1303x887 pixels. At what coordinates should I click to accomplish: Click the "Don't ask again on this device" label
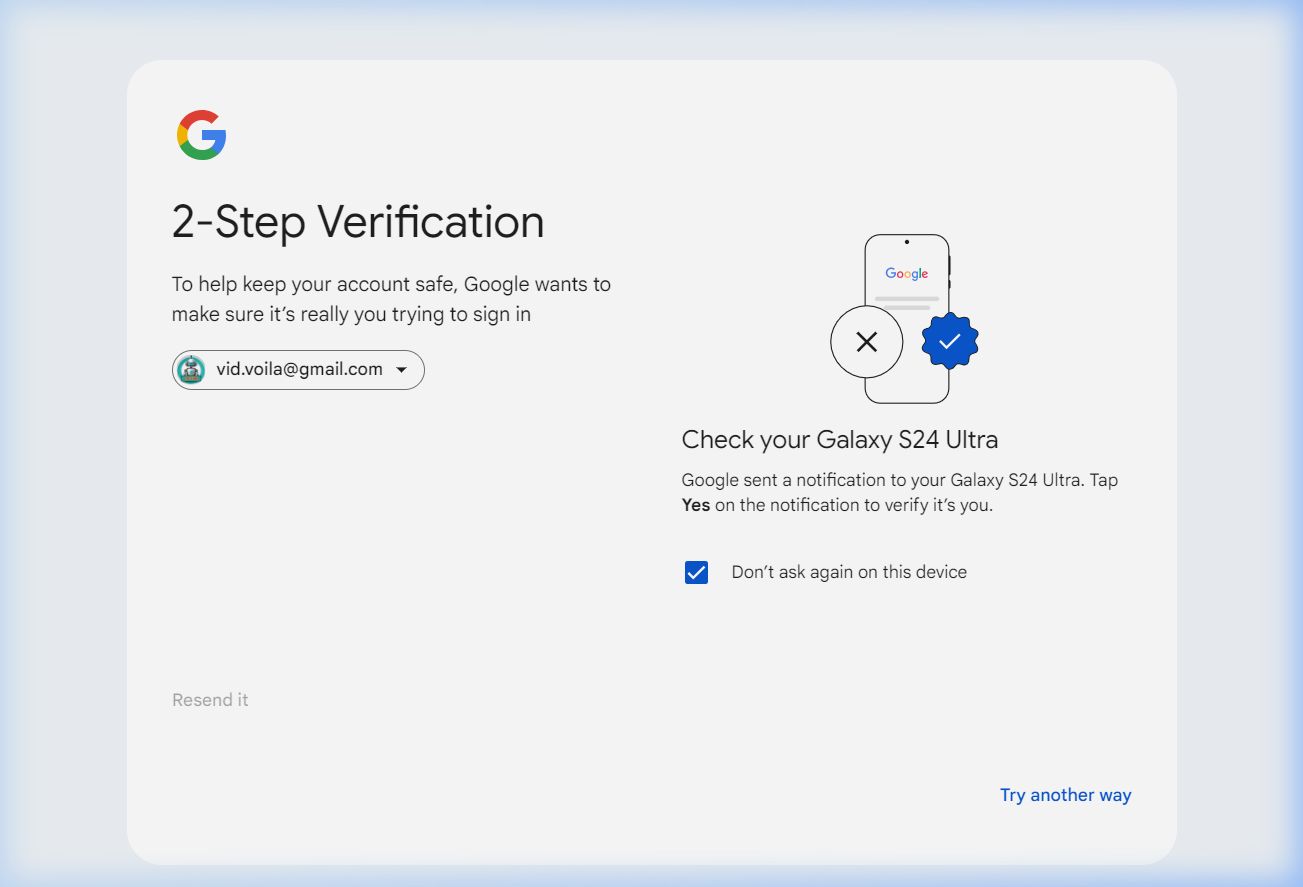click(849, 572)
